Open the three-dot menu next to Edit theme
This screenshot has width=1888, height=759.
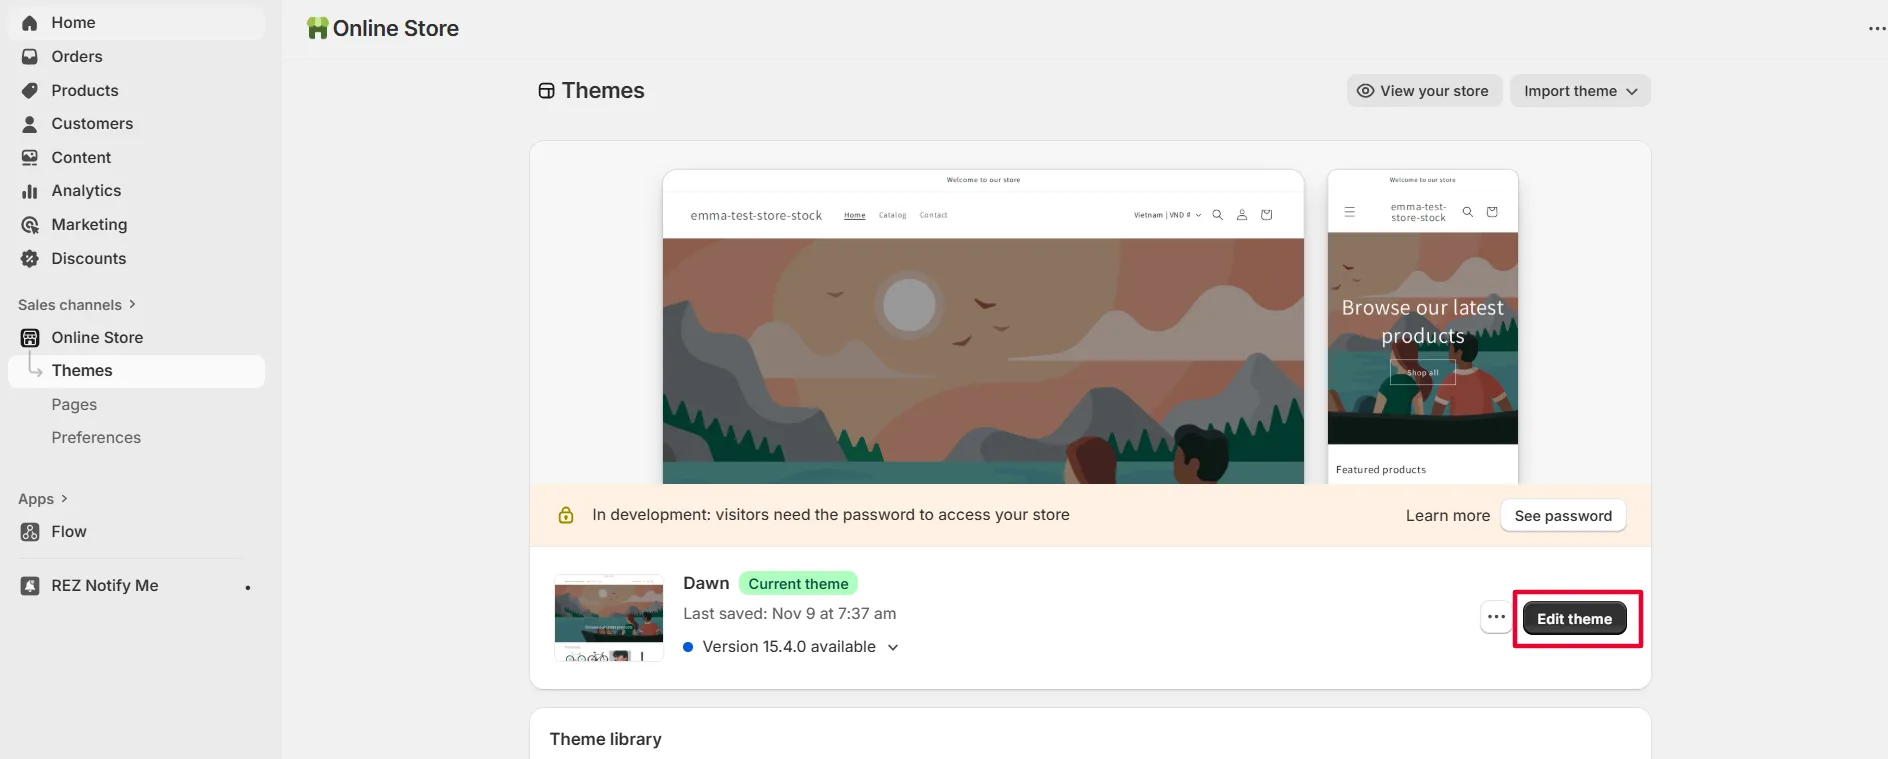tap(1496, 618)
